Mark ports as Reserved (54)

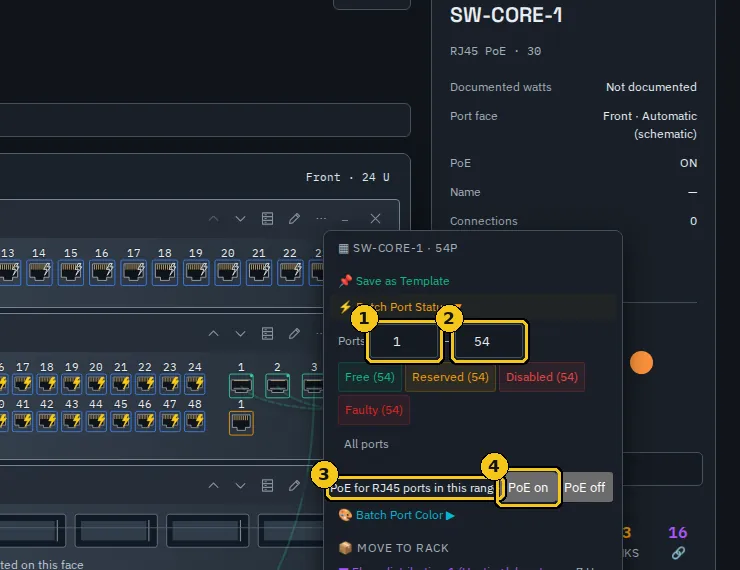point(450,377)
